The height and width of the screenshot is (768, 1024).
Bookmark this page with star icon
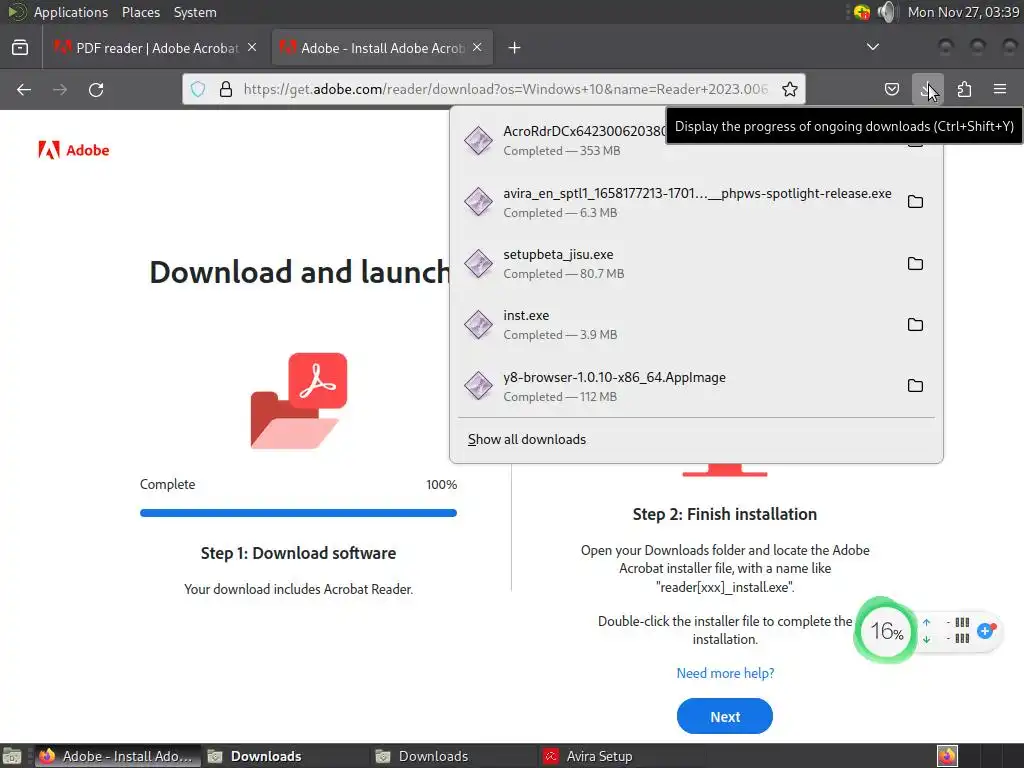790,89
